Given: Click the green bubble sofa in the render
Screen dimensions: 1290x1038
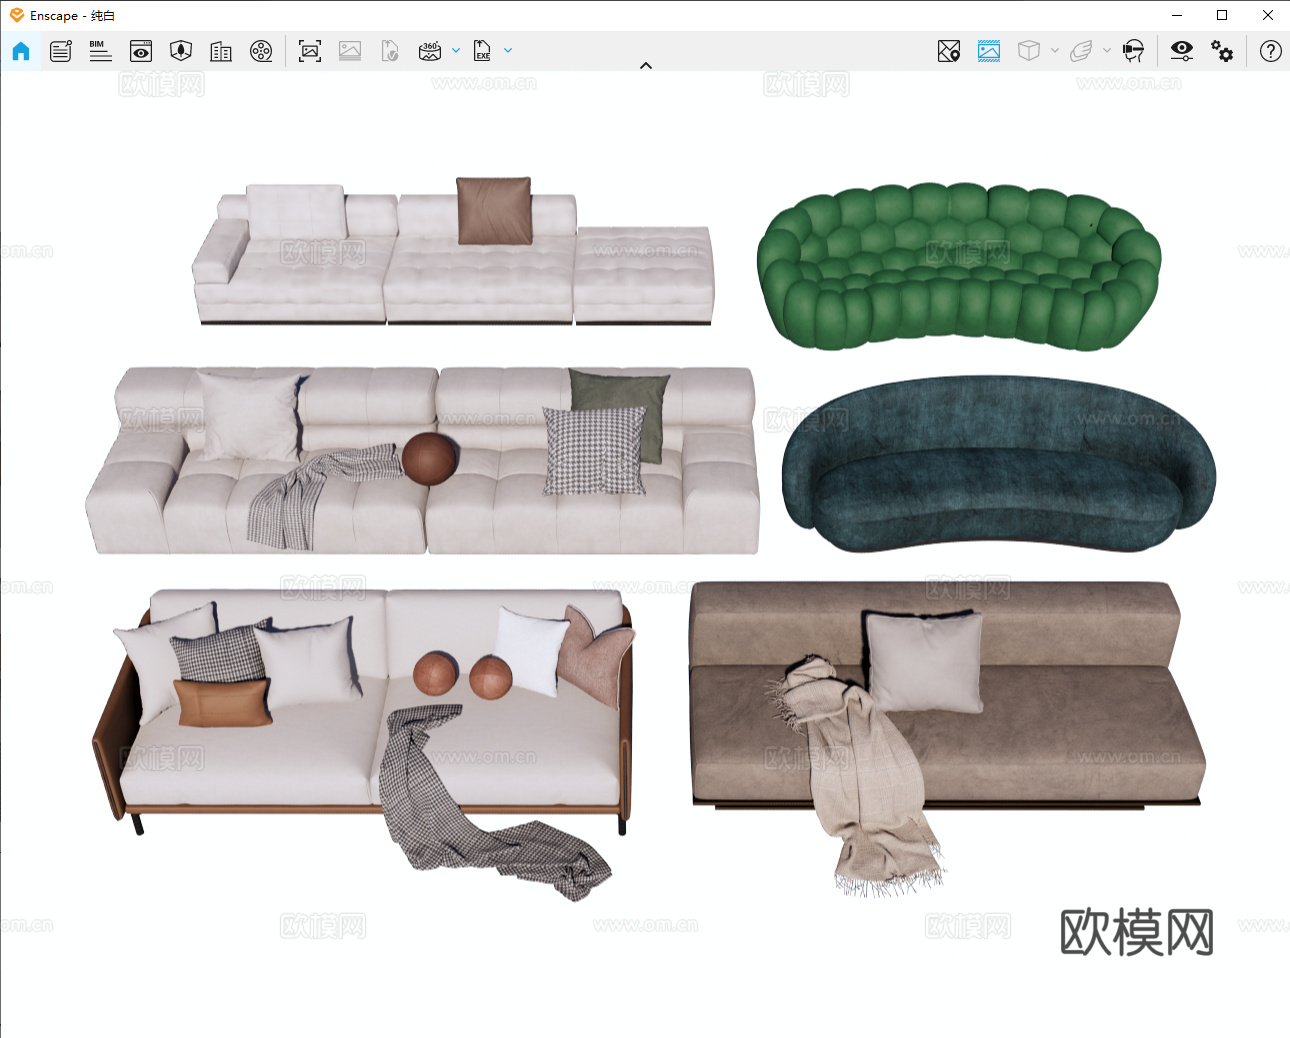Looking at the screenshot, I should click(x=958, y=267).
